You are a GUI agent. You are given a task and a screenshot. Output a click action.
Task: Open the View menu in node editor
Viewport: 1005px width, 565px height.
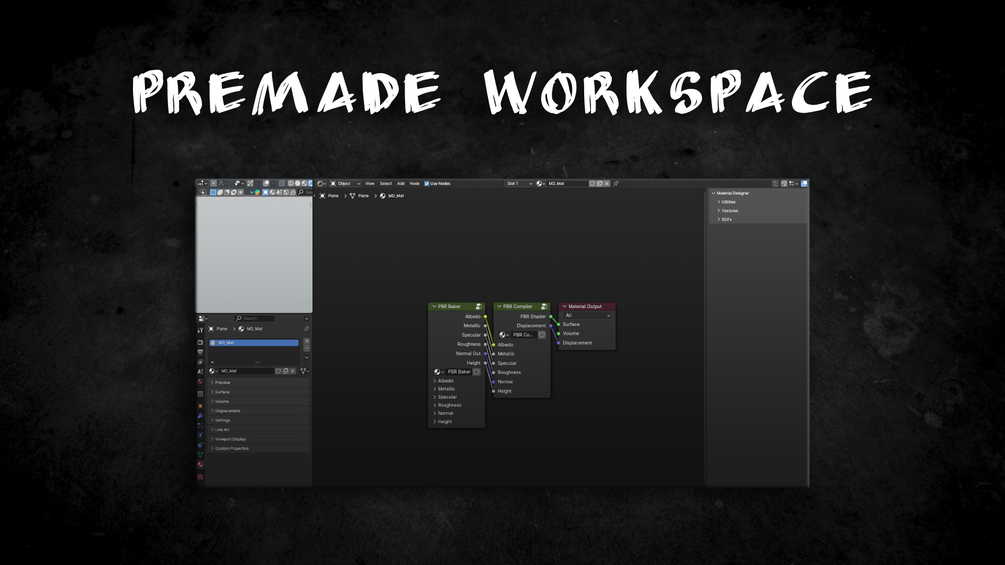(370, 184)
